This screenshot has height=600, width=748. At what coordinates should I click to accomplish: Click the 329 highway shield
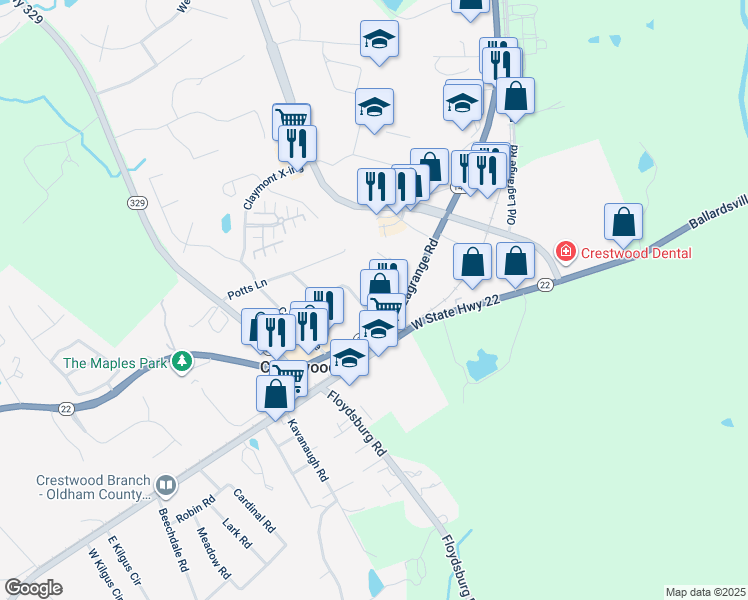coord(137,203)
